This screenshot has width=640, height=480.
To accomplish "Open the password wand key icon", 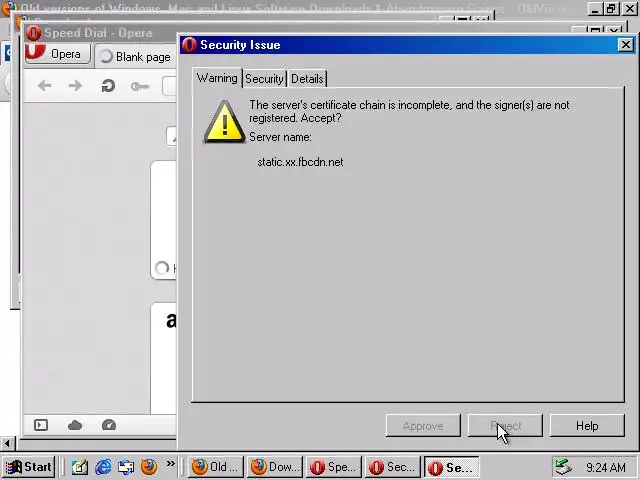I will (140, 86).
